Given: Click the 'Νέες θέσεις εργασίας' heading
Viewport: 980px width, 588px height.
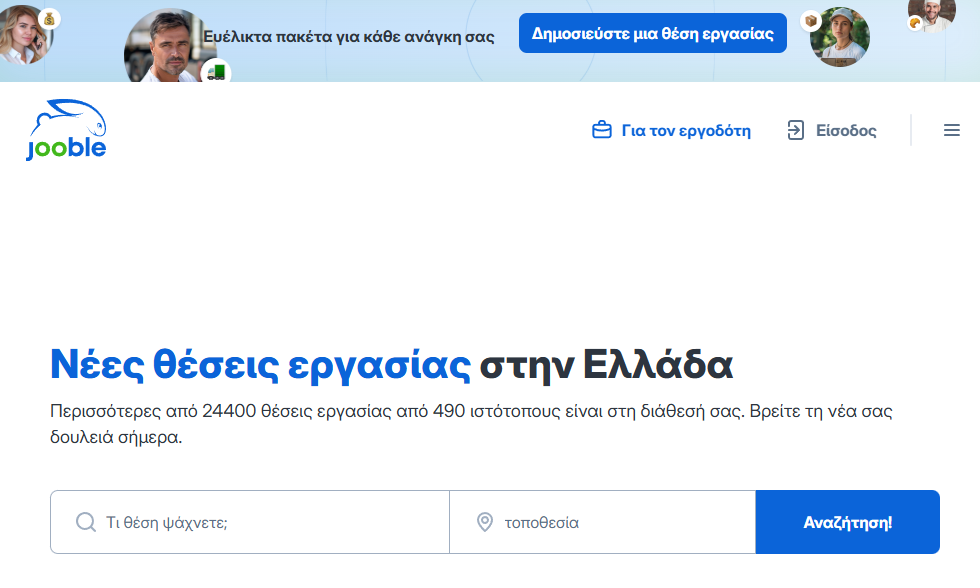Looking at the screenshot, I should 260,364.
